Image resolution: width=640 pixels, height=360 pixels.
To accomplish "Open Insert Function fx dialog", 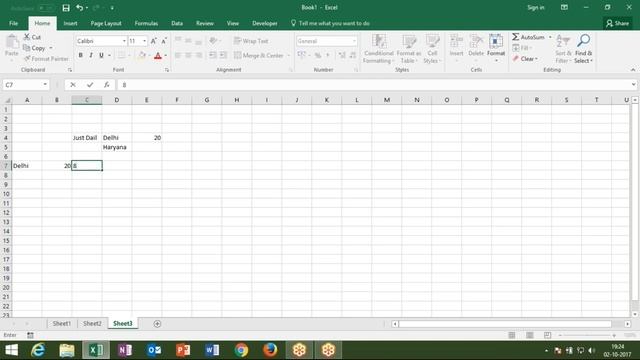I will coord(107,85).
